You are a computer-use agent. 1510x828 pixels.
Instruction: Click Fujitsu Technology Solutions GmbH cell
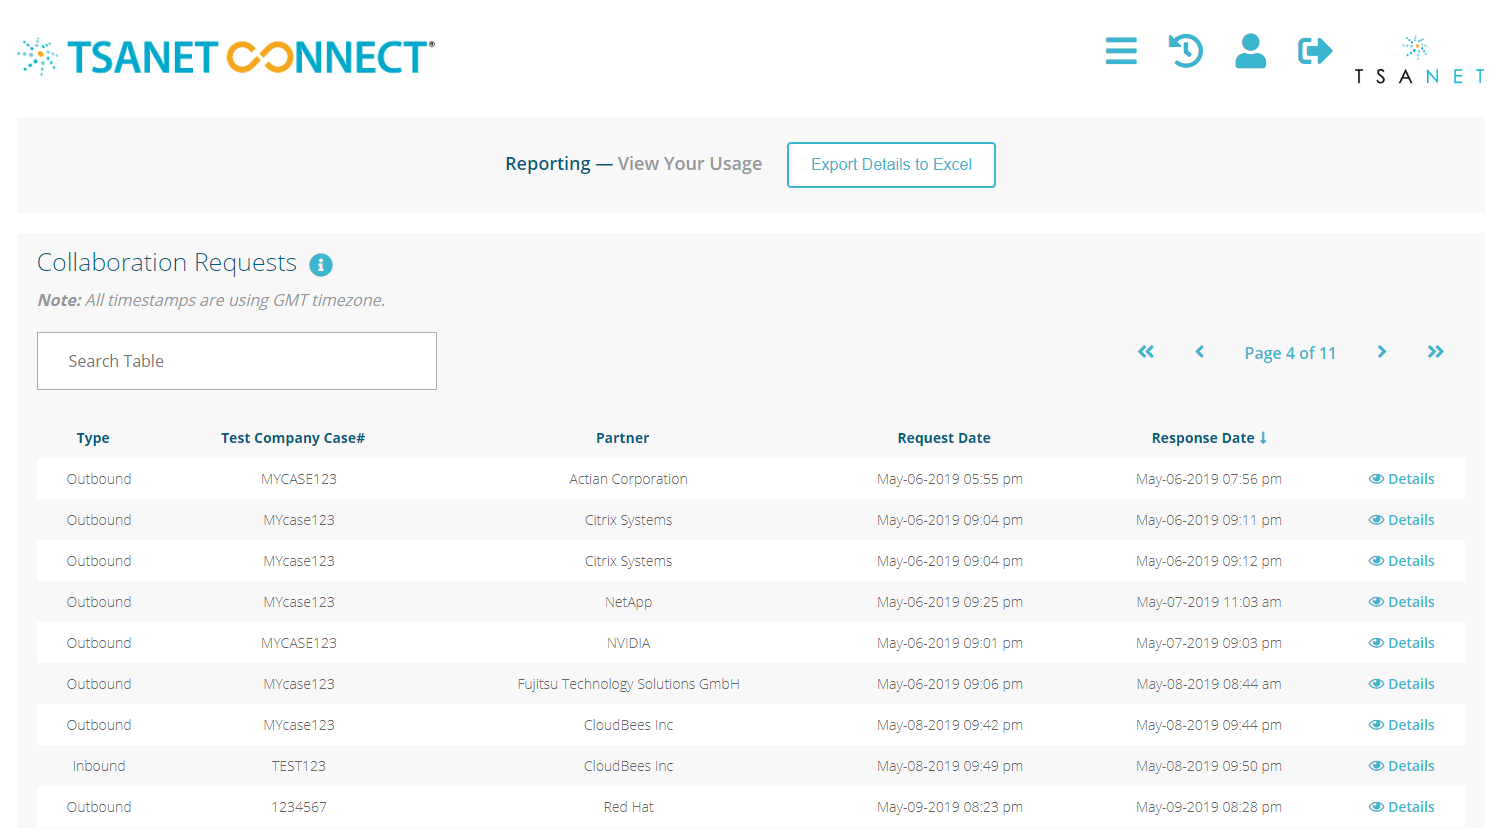628,684
